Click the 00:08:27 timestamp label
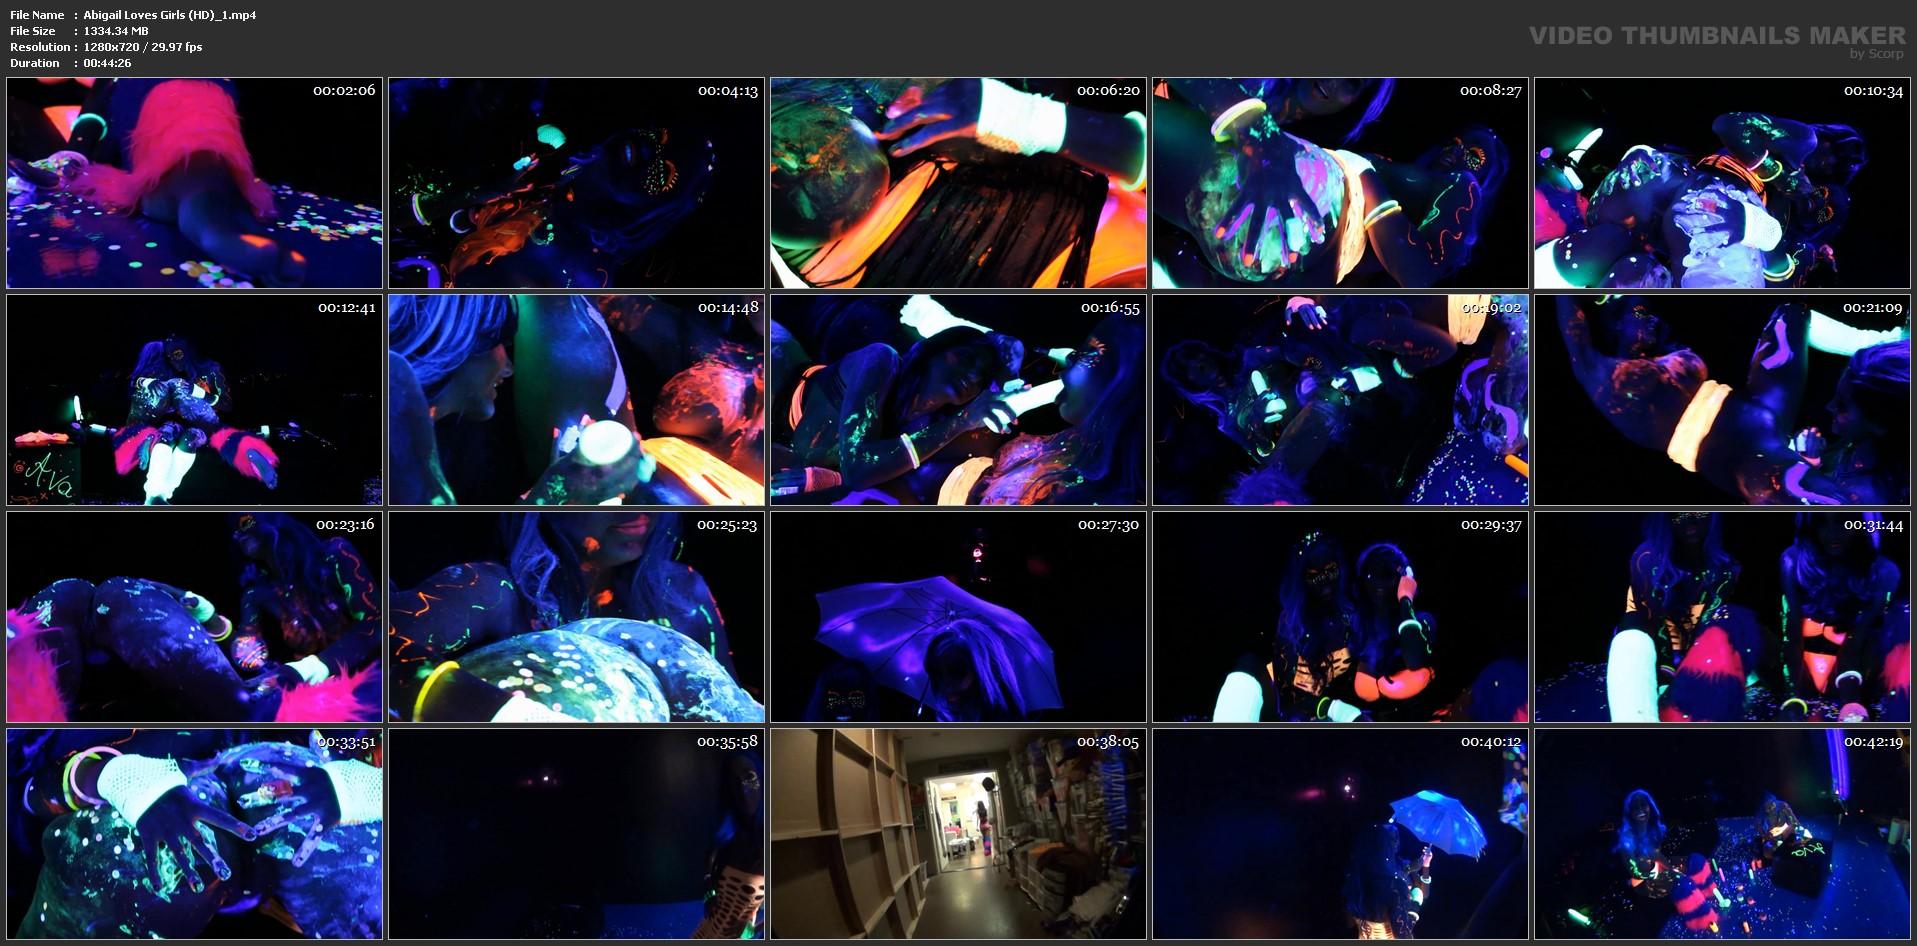 [x=1490, y=91]
